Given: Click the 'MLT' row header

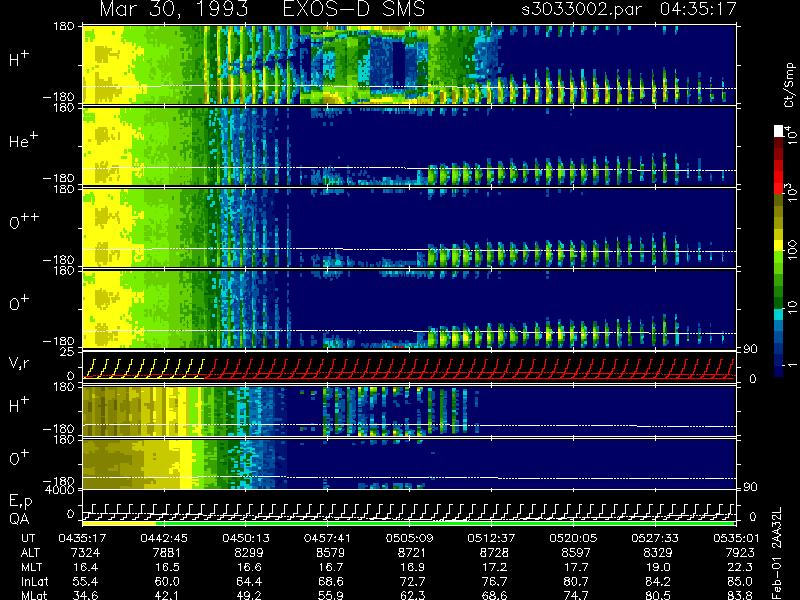Looking at the screenshot, I should 31,567.
